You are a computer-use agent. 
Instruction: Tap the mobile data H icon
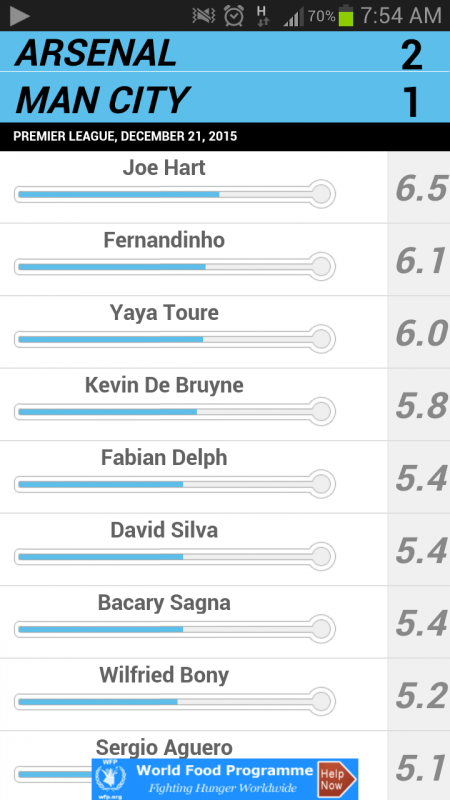click(x=263, y=16)
